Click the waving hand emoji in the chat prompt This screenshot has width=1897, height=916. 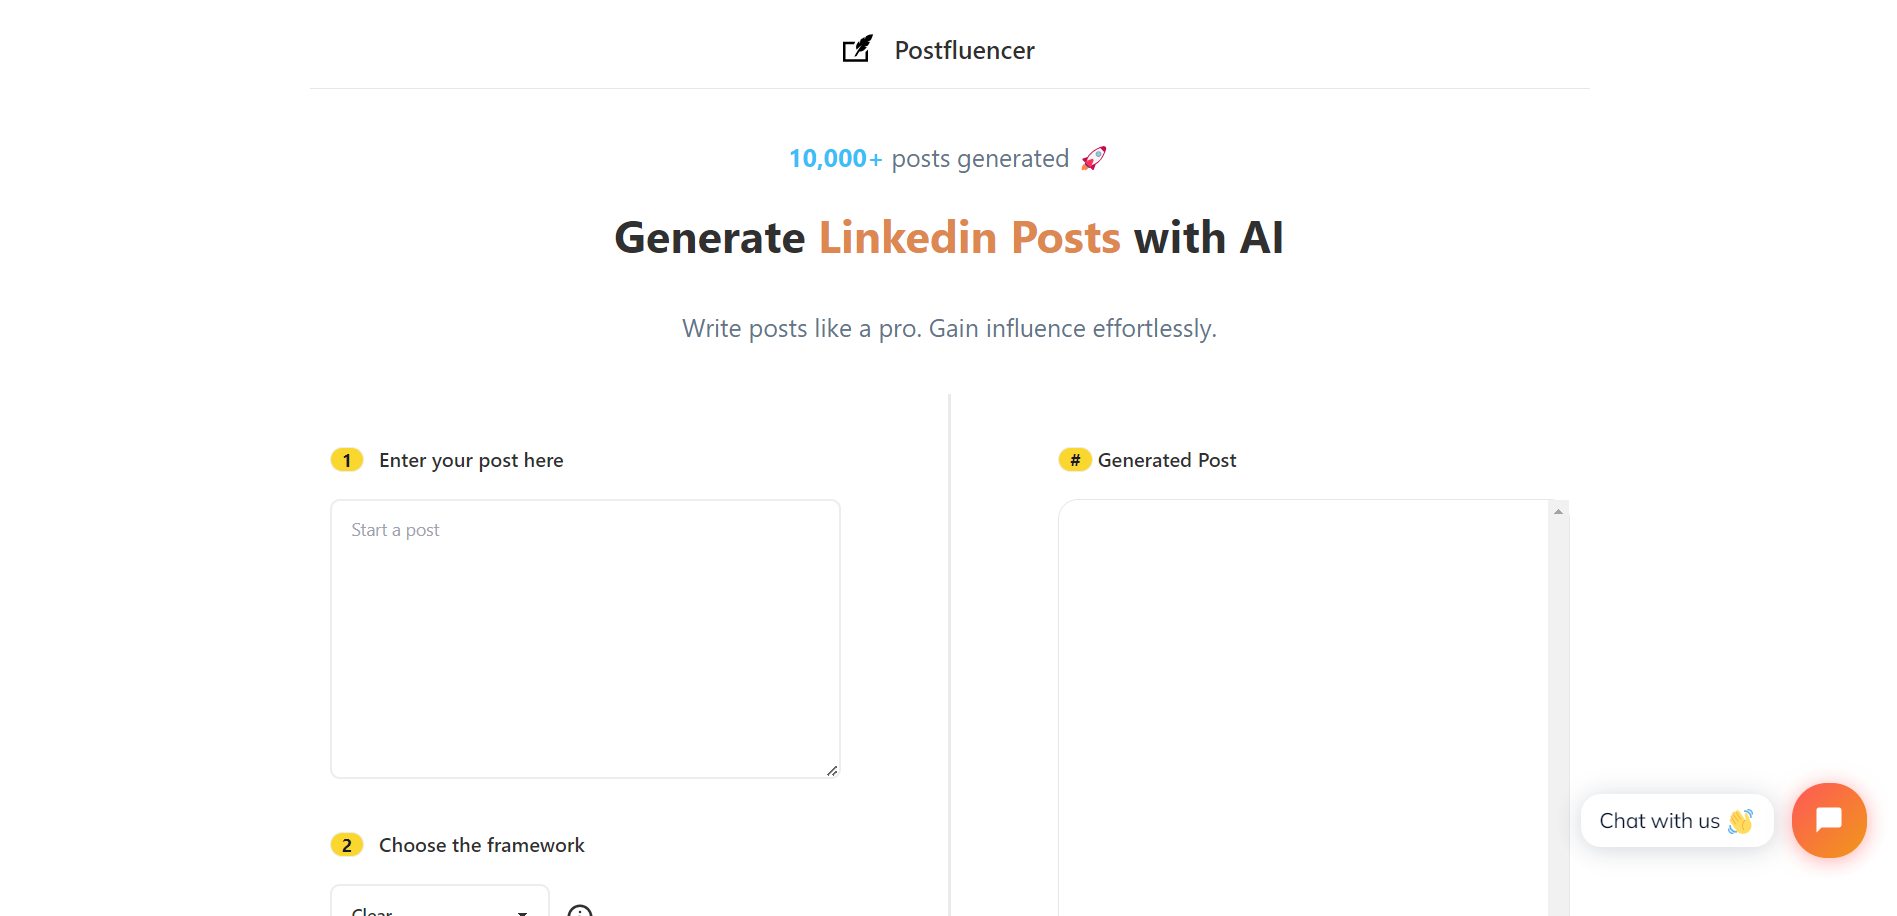1740,820
